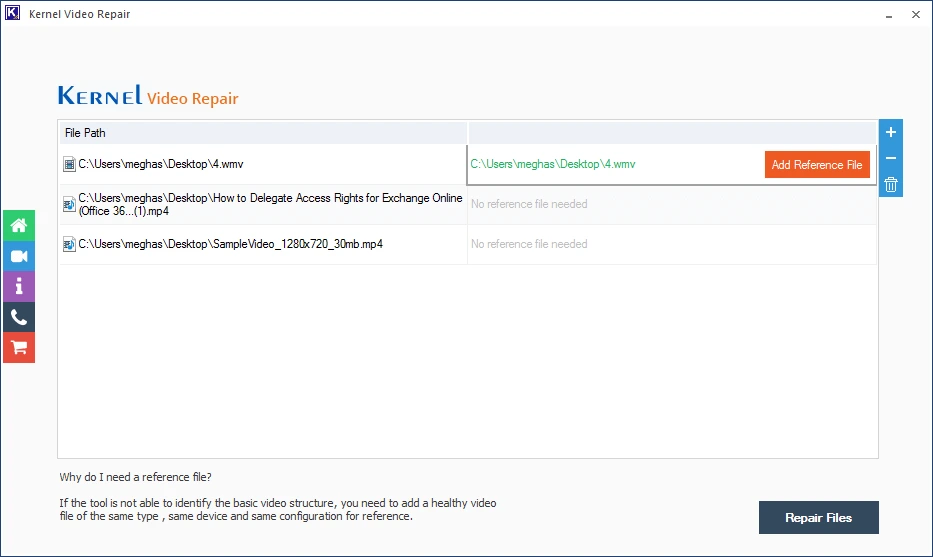Screen dimensions: 933x557
Task: Click reference cell of SampleVideo row
Action: click(670, 244)
